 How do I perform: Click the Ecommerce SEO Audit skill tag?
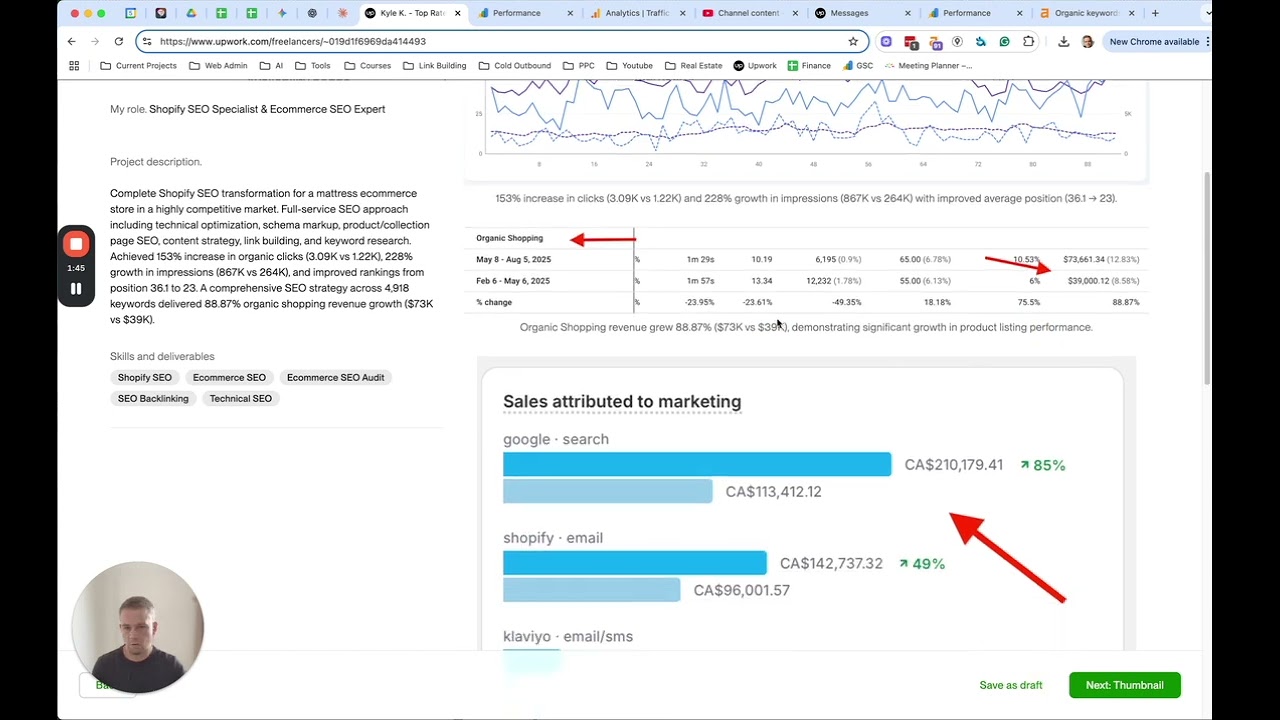coord(335,378)
